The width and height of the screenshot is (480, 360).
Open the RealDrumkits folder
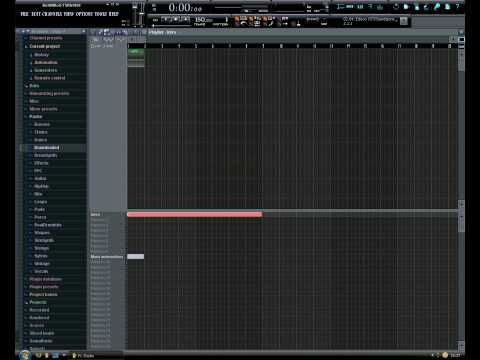48,225
